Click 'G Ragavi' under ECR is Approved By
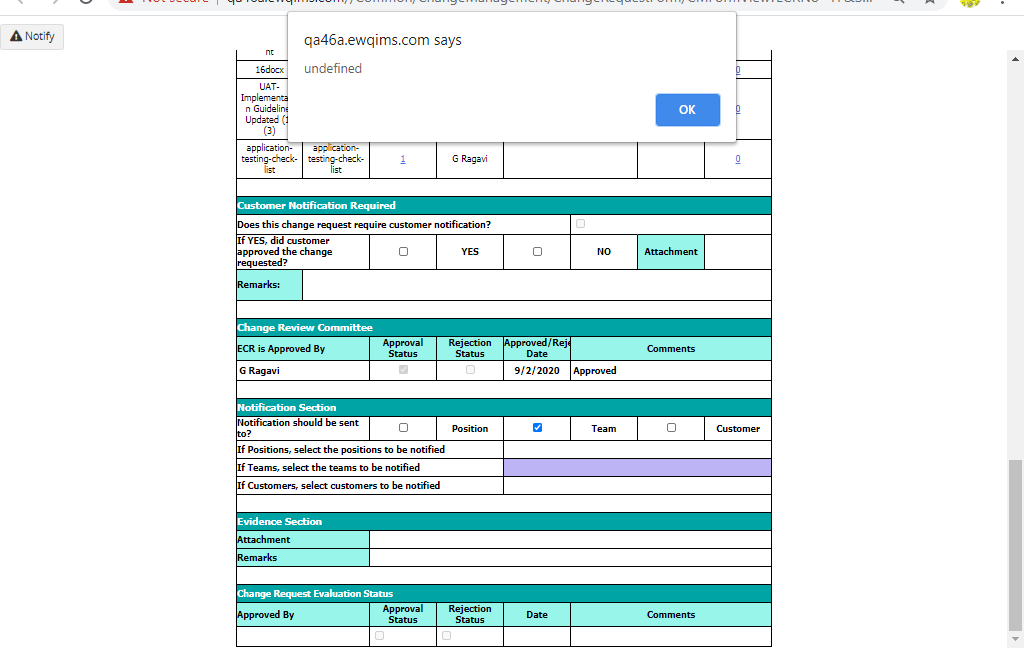This screenshot has width=1024, height=659. click(x=259, y=370)
